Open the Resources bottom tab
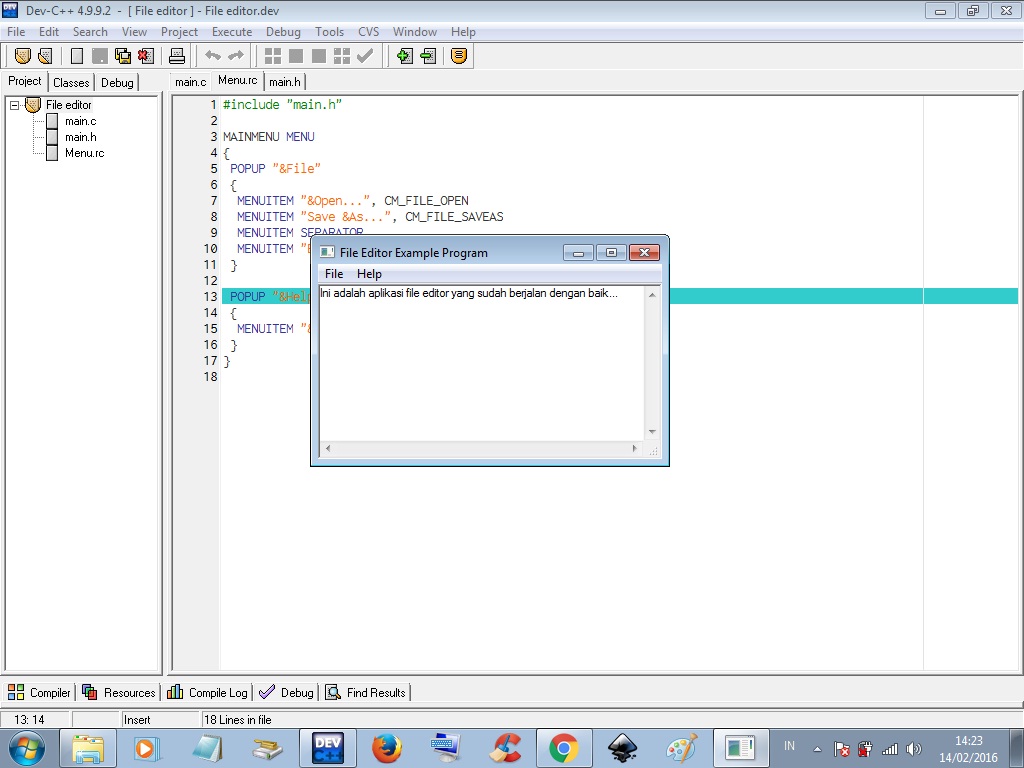 [x=119, y=693]
